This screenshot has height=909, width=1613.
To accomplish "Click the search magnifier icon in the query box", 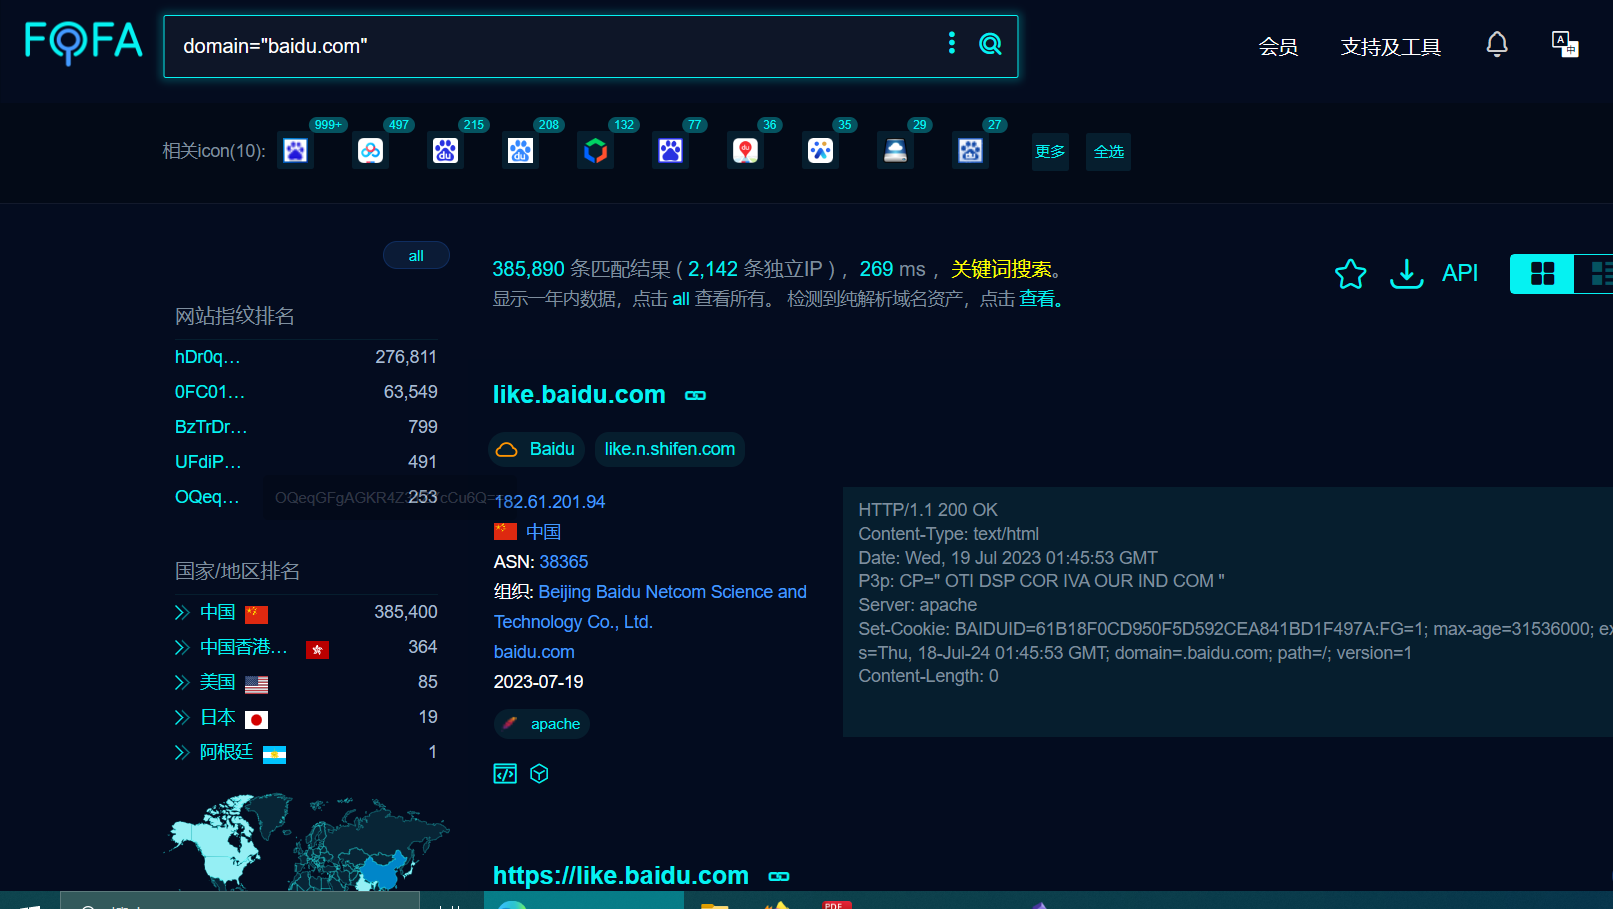I will click(x=990, y=44).
